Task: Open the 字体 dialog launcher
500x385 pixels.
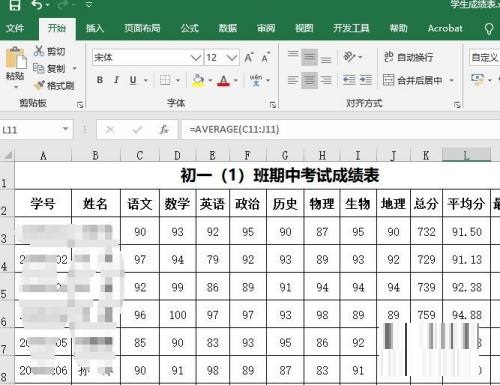Action: [273, 105]
